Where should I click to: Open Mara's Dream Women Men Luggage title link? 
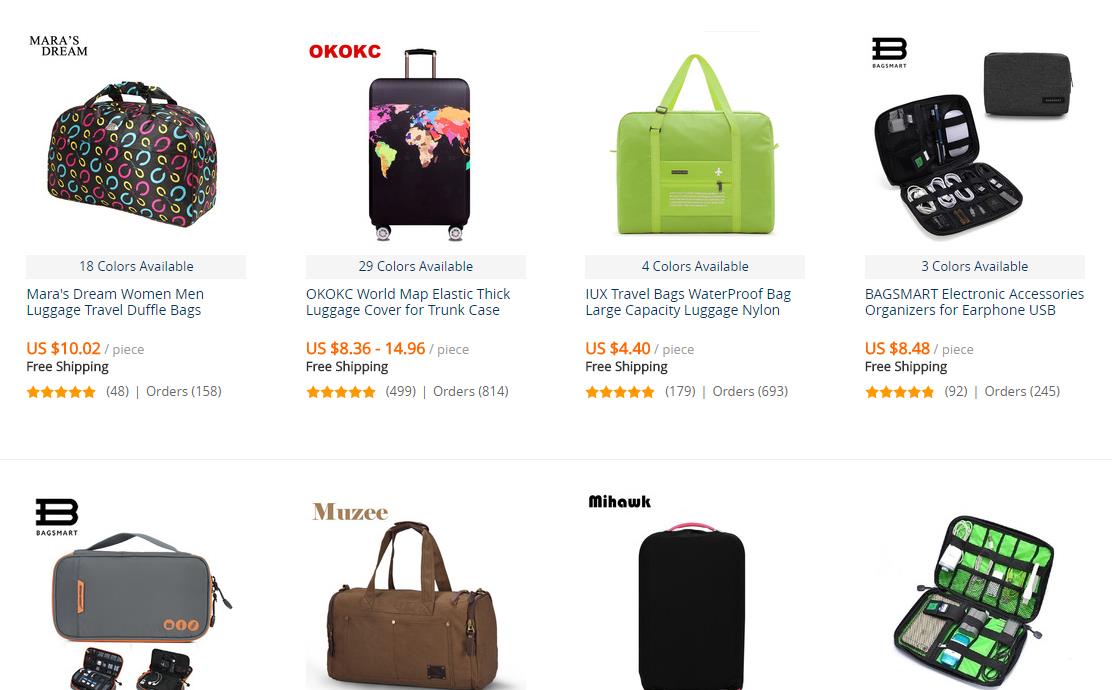pos(115,302)
